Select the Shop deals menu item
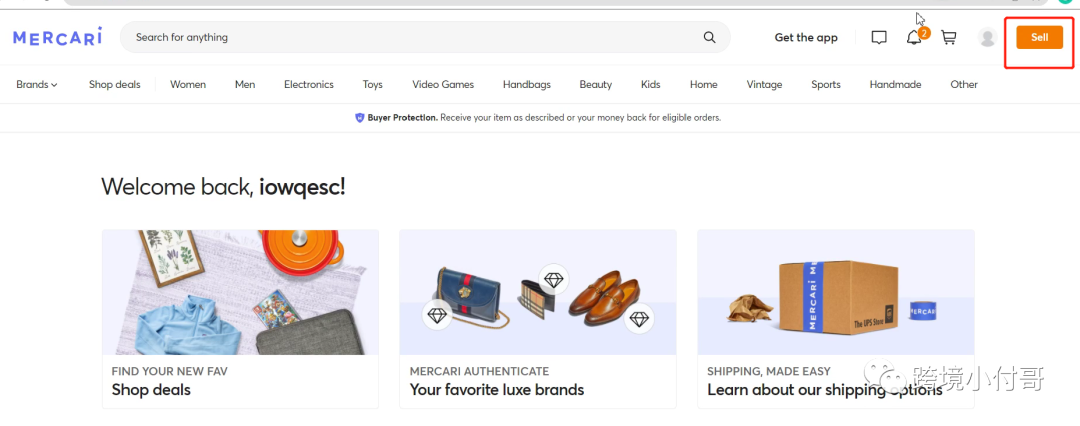Screen dimensions: 1080x426 [x=114, y=84]
